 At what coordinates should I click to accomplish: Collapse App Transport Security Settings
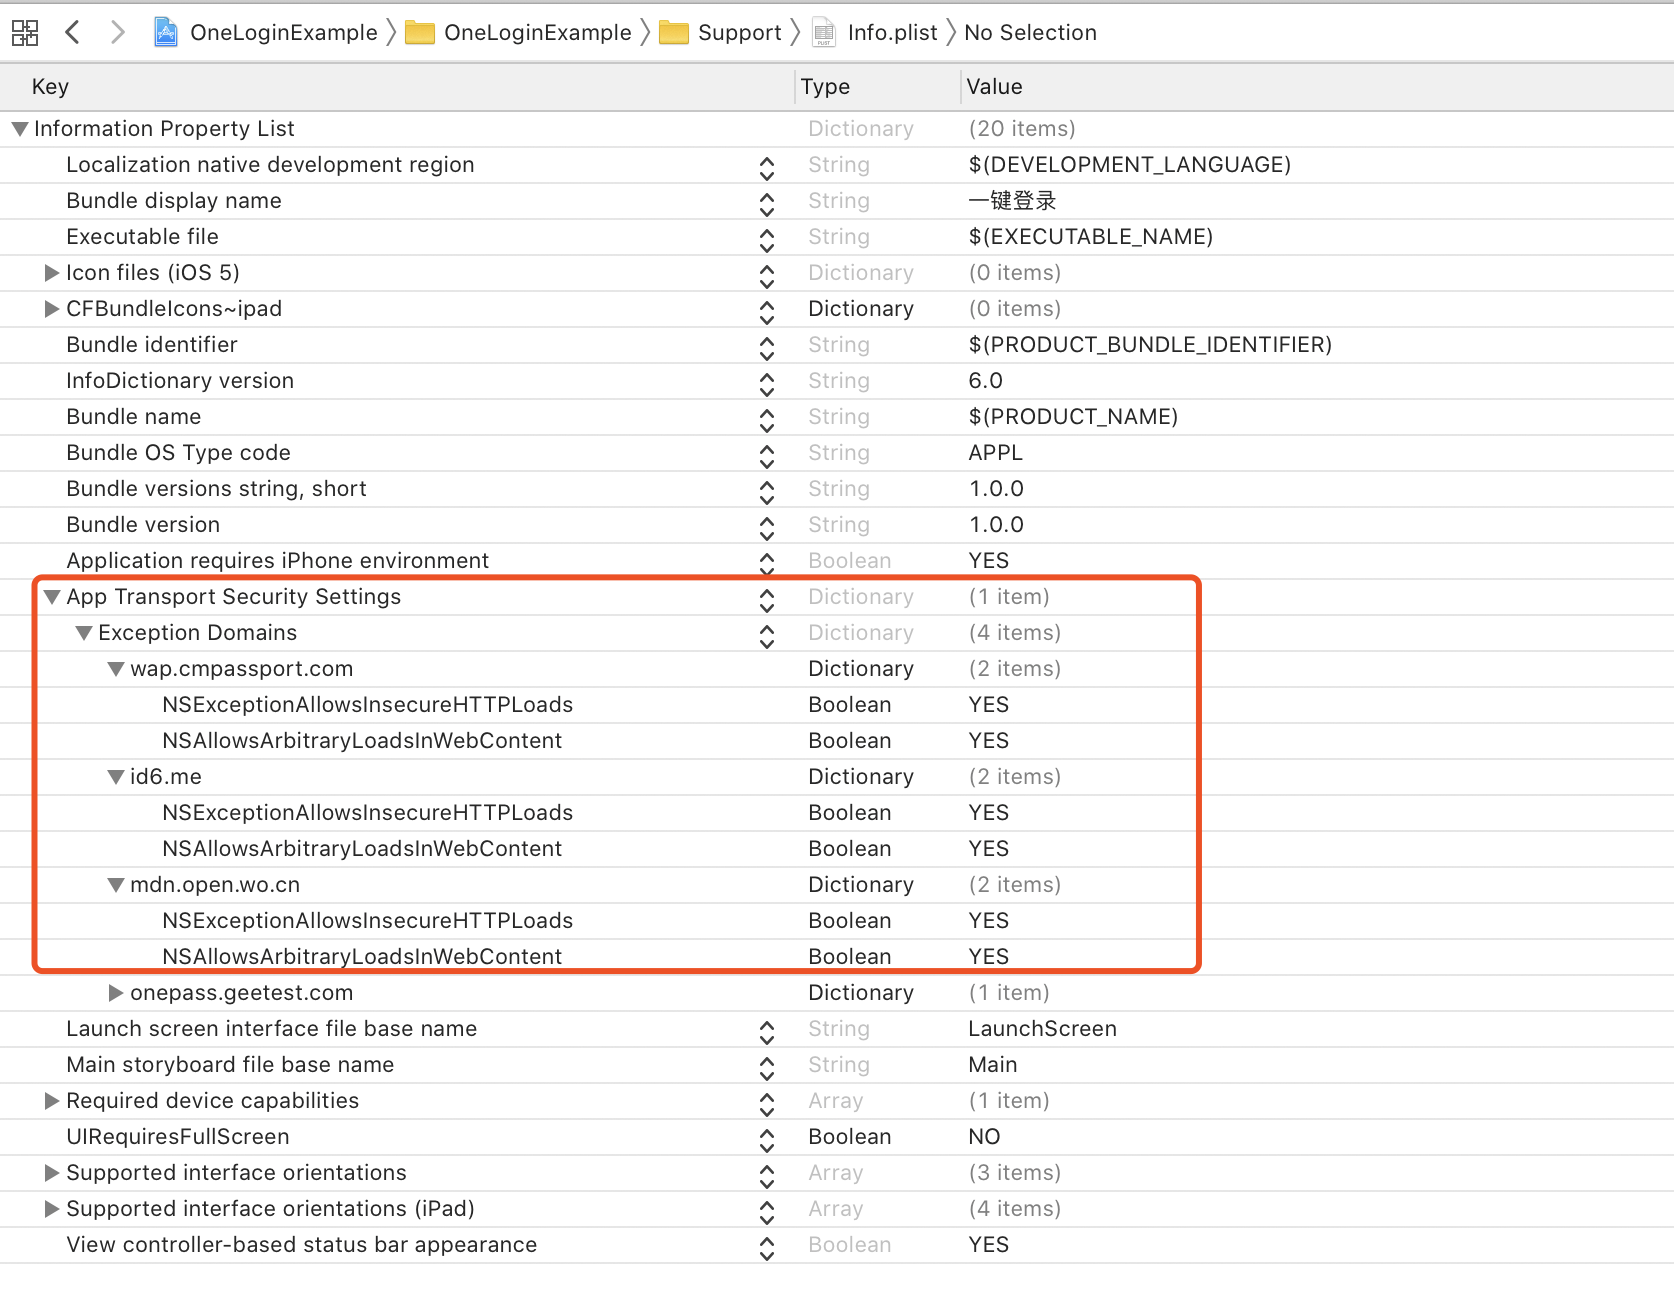coord(52,597)
